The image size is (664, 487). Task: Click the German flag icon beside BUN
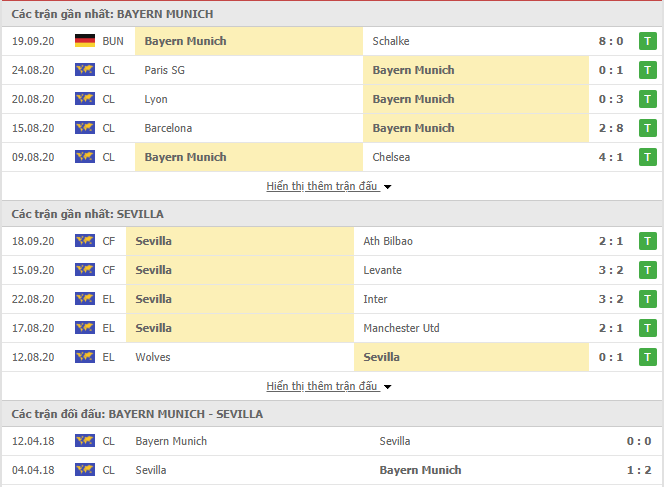click(85, 41)
